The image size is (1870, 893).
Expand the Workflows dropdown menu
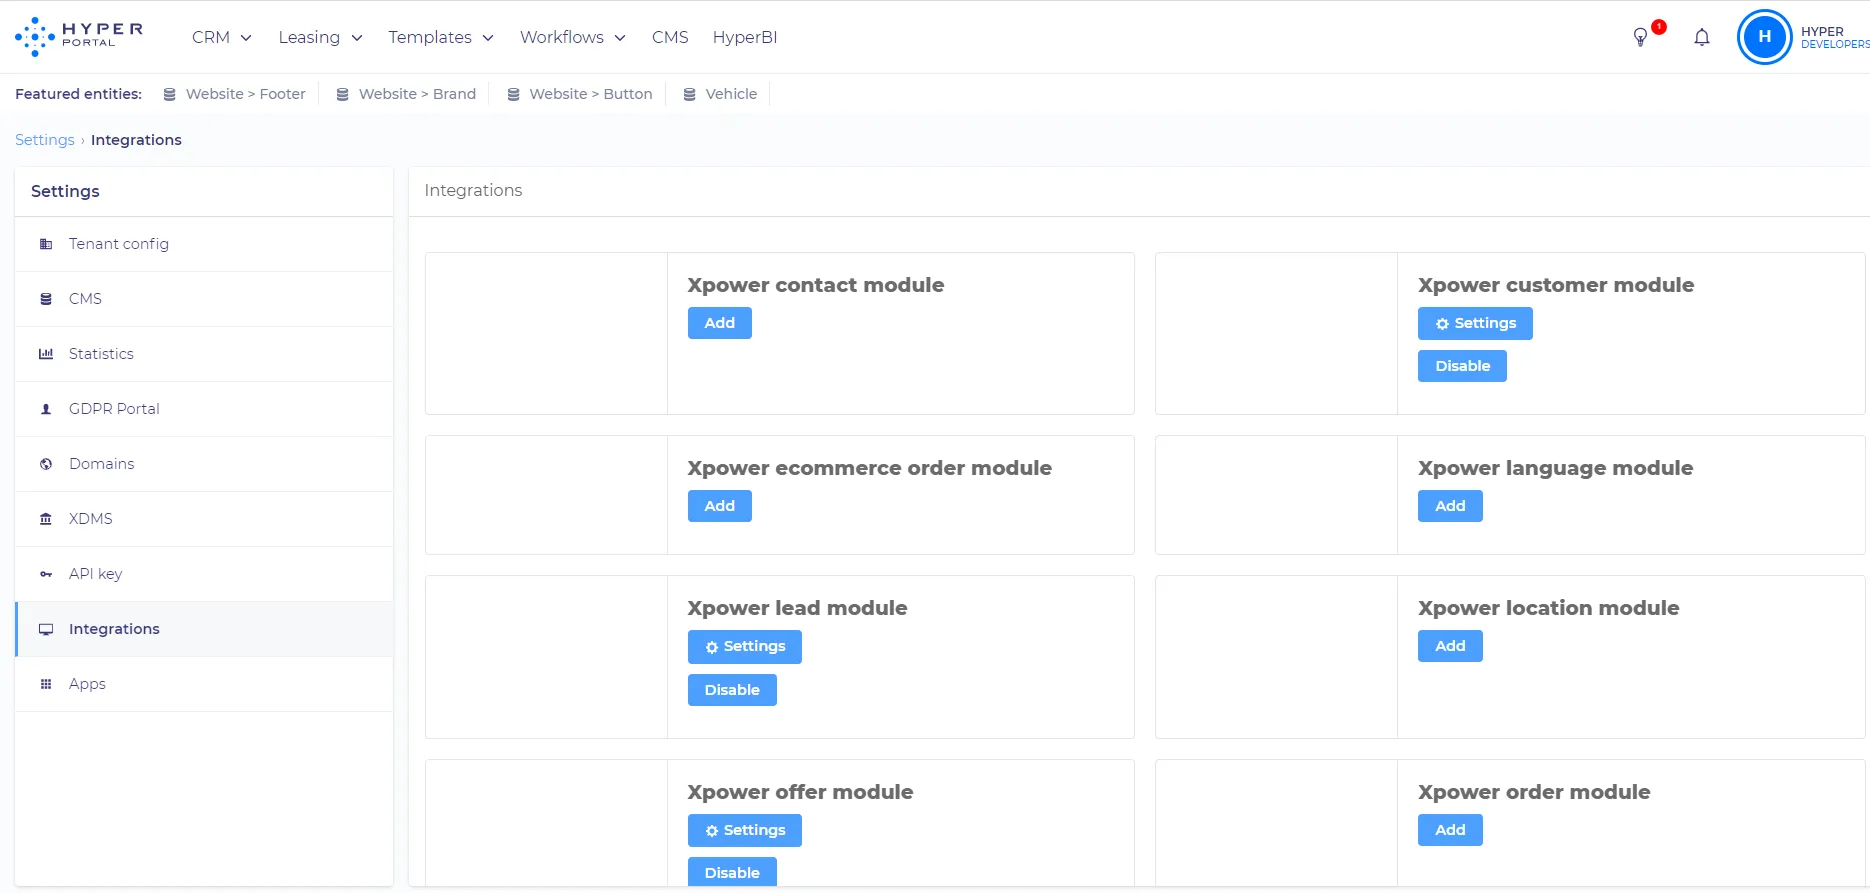tap(573, 37)
